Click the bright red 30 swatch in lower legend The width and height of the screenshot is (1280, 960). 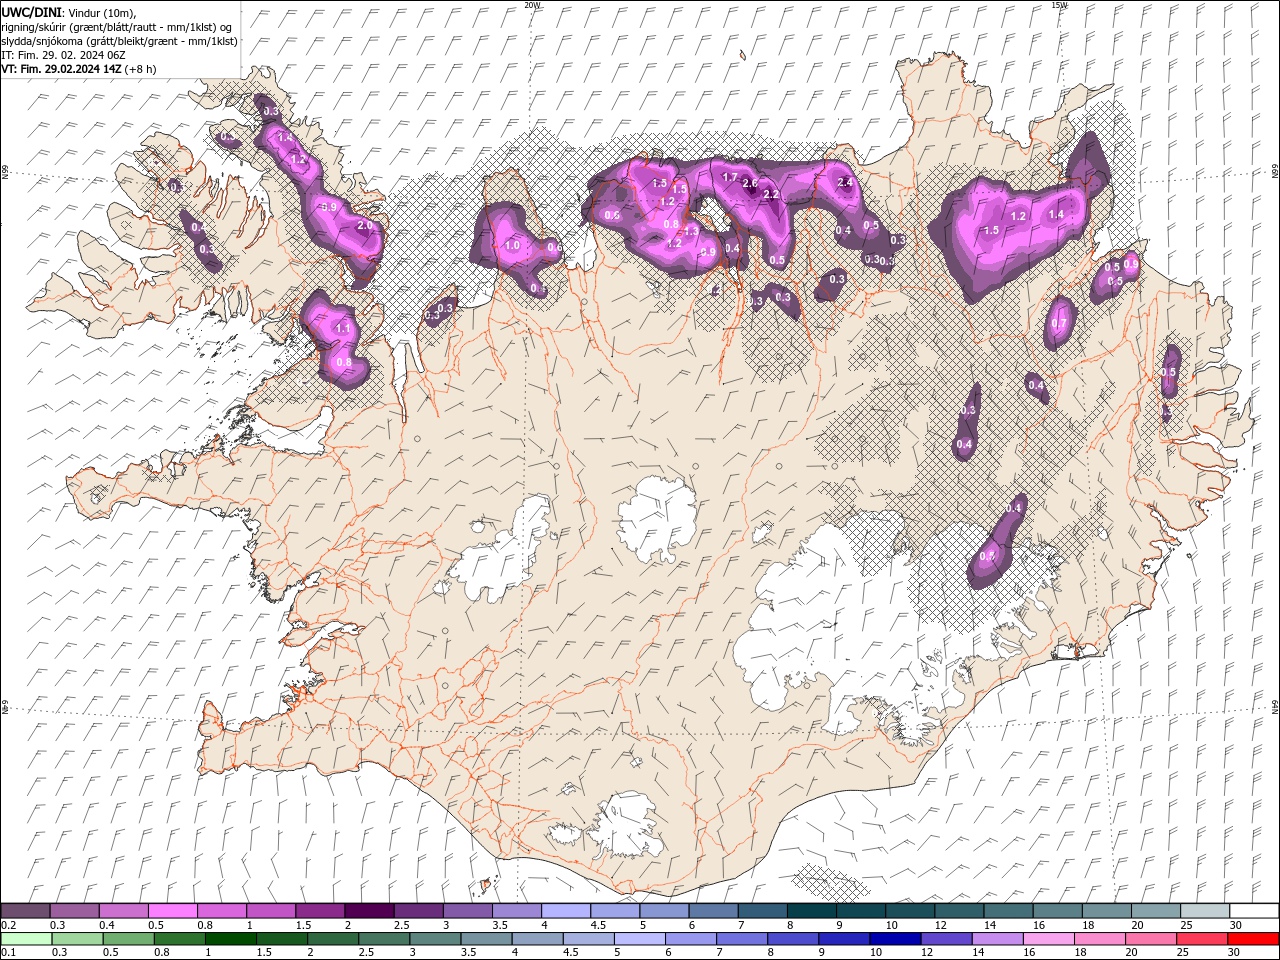coord(1253,939)
